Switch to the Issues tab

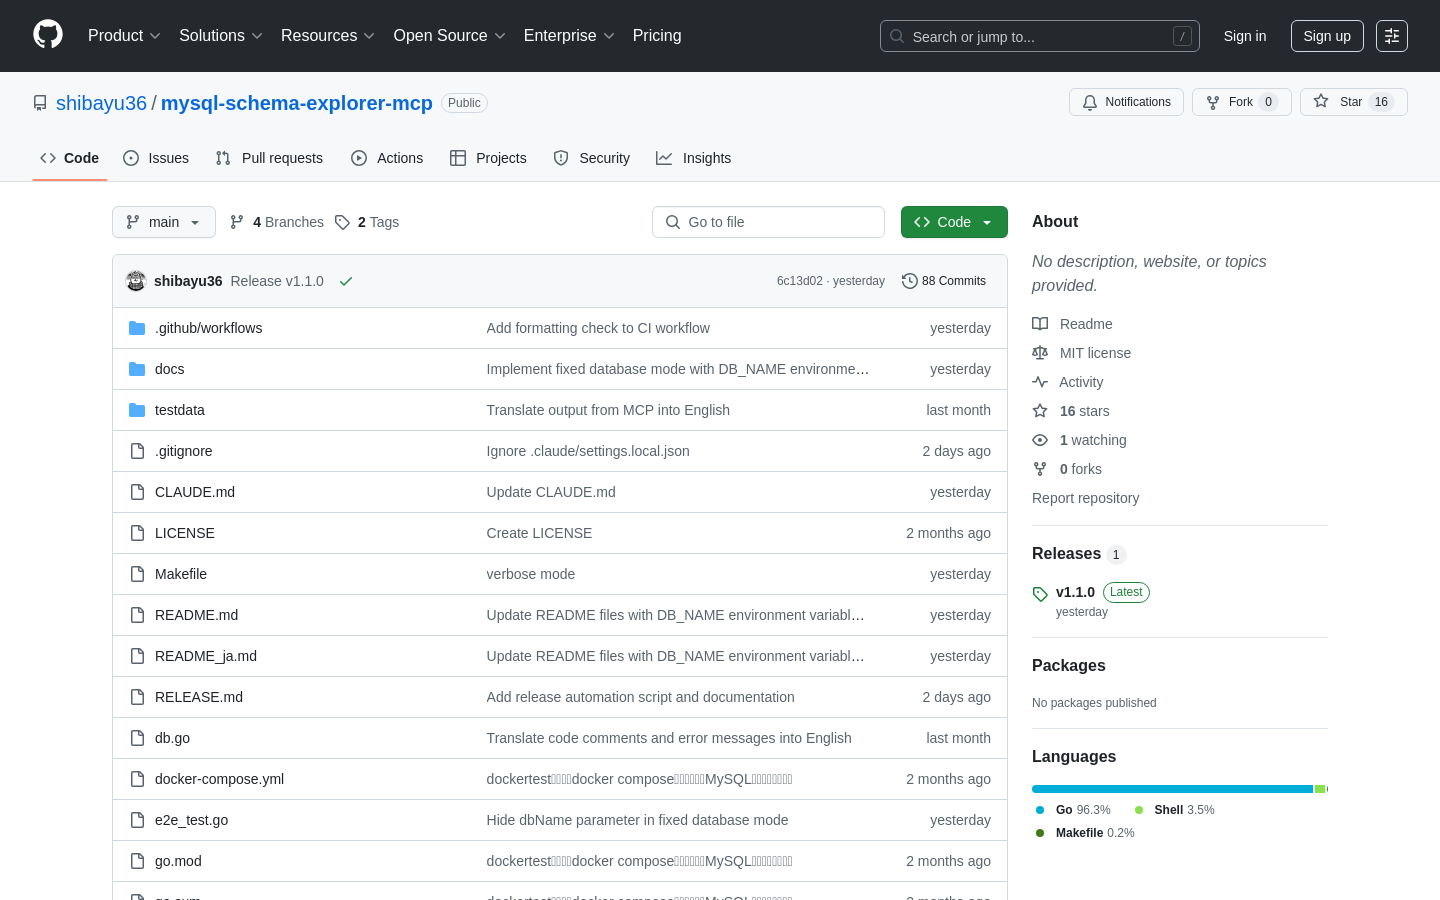pyautogui.click(x=156, y=158)
